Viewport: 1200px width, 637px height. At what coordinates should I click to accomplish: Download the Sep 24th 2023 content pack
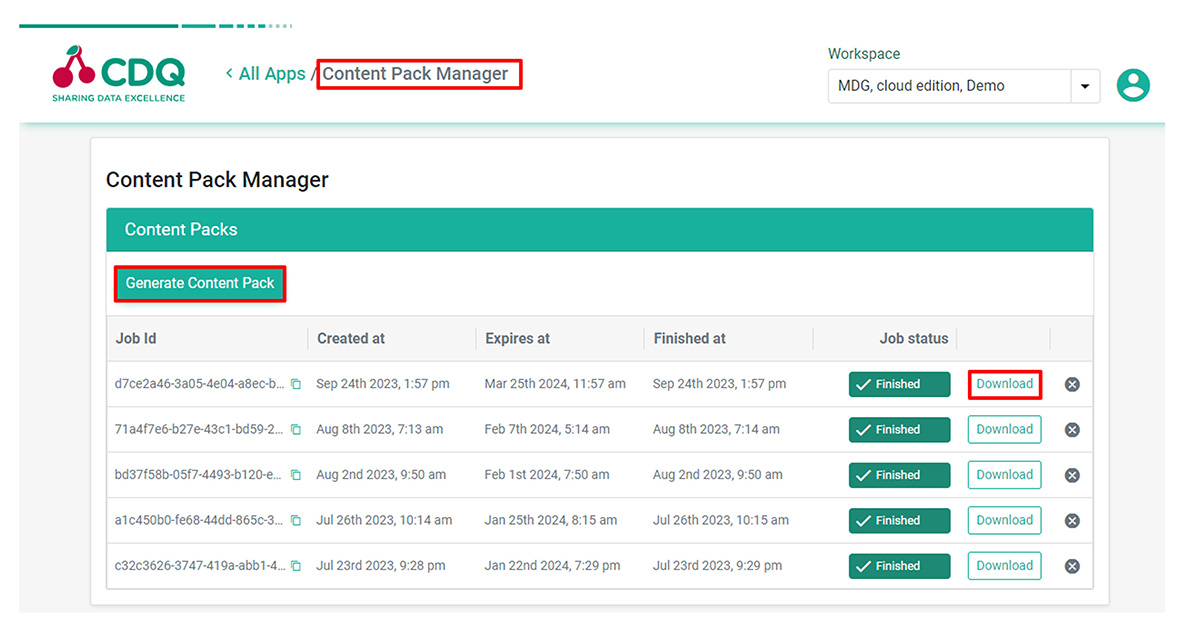click(1004, 384)
